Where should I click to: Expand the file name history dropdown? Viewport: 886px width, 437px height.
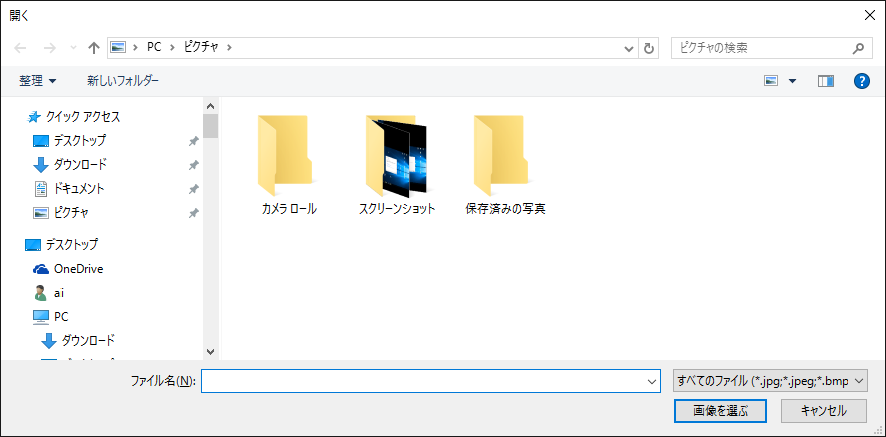coord(652,381)
